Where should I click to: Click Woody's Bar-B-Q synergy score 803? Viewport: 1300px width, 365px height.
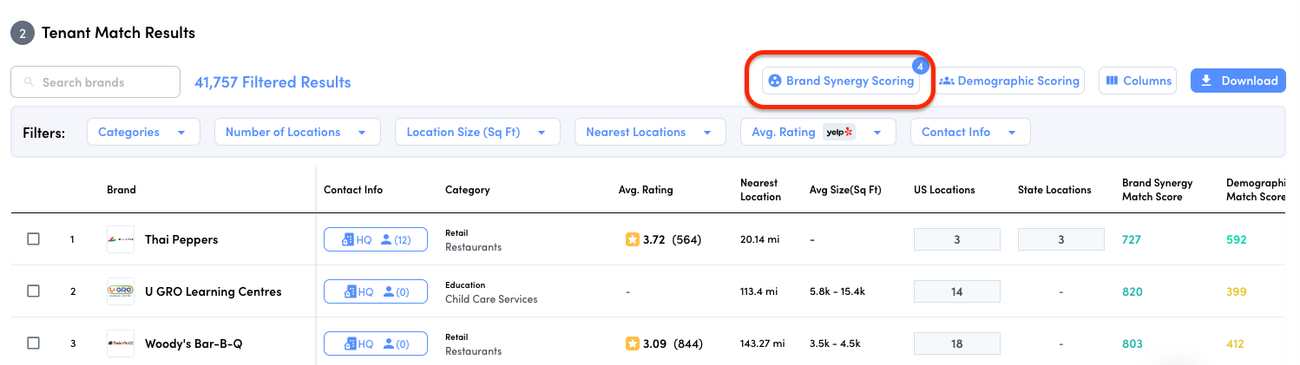pos(1132,344)
